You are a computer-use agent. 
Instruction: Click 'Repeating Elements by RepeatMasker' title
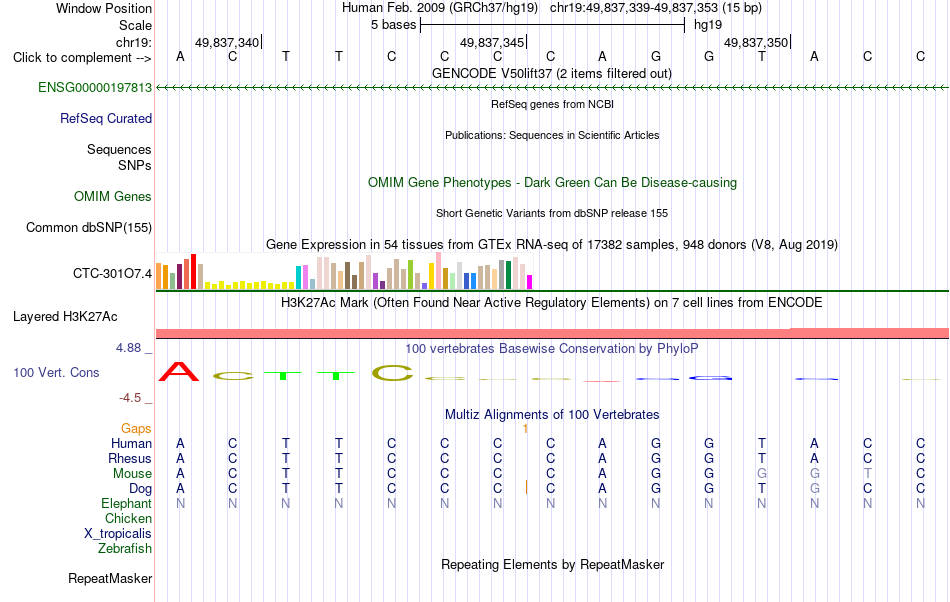(x=552, y=565)
